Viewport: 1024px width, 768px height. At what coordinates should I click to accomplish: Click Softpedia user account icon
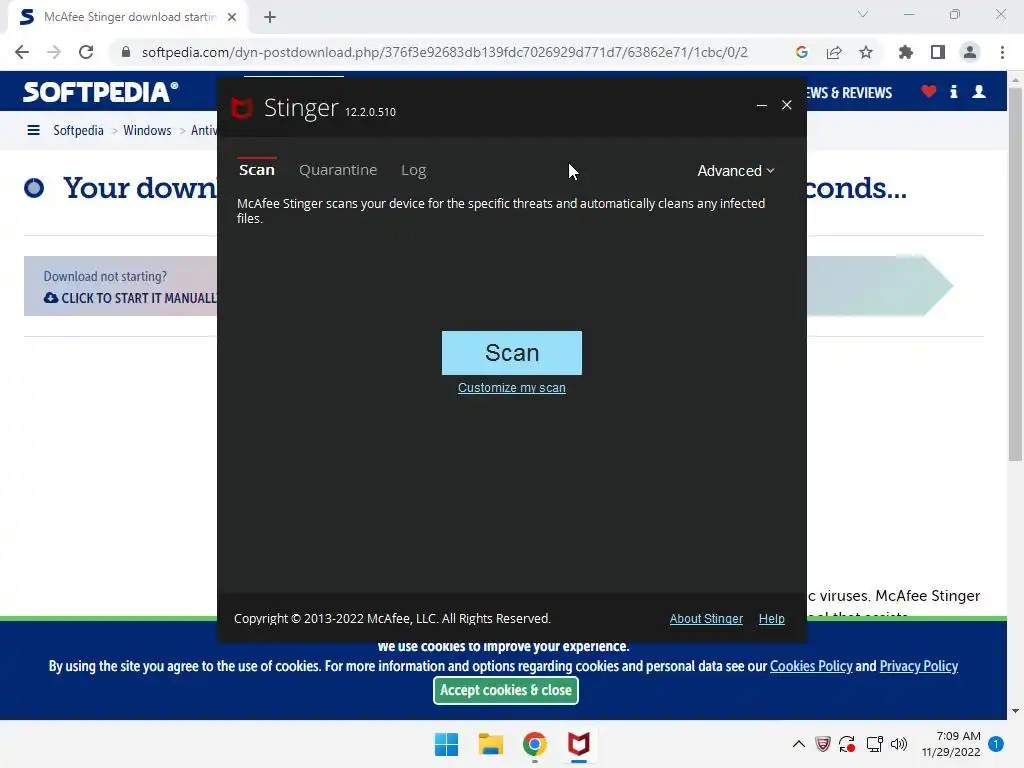[978, 92]
